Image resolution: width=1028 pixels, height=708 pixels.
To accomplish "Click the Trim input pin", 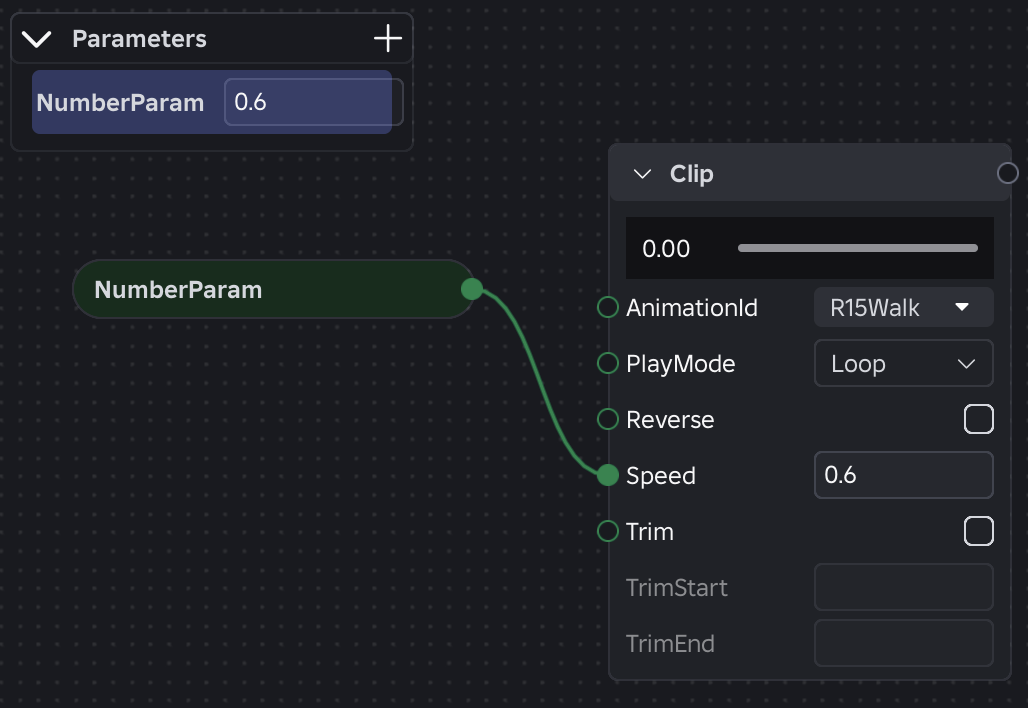I will [608, 531].
